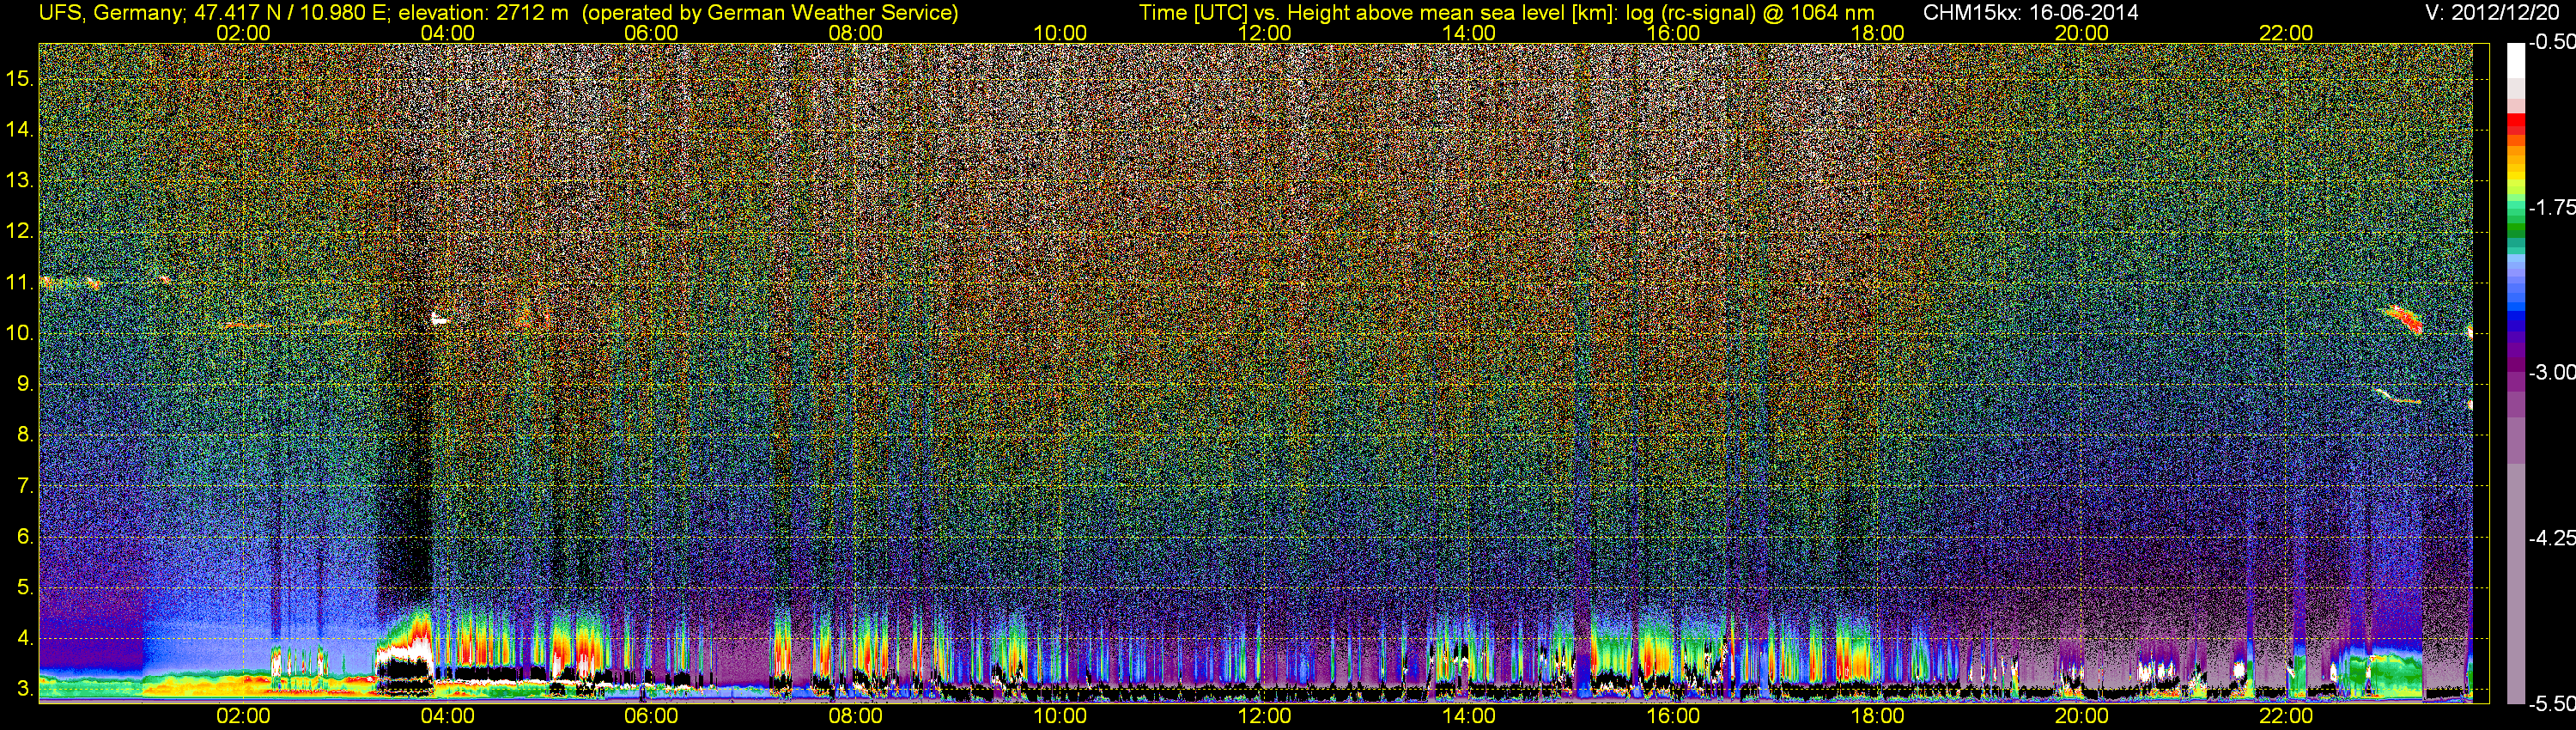Image resolution: width=2576 pixels, height=730 pixels.
Task: Click the 12:00 time label at bottom
Action: pyautogui.click(x=1264, y=716)
